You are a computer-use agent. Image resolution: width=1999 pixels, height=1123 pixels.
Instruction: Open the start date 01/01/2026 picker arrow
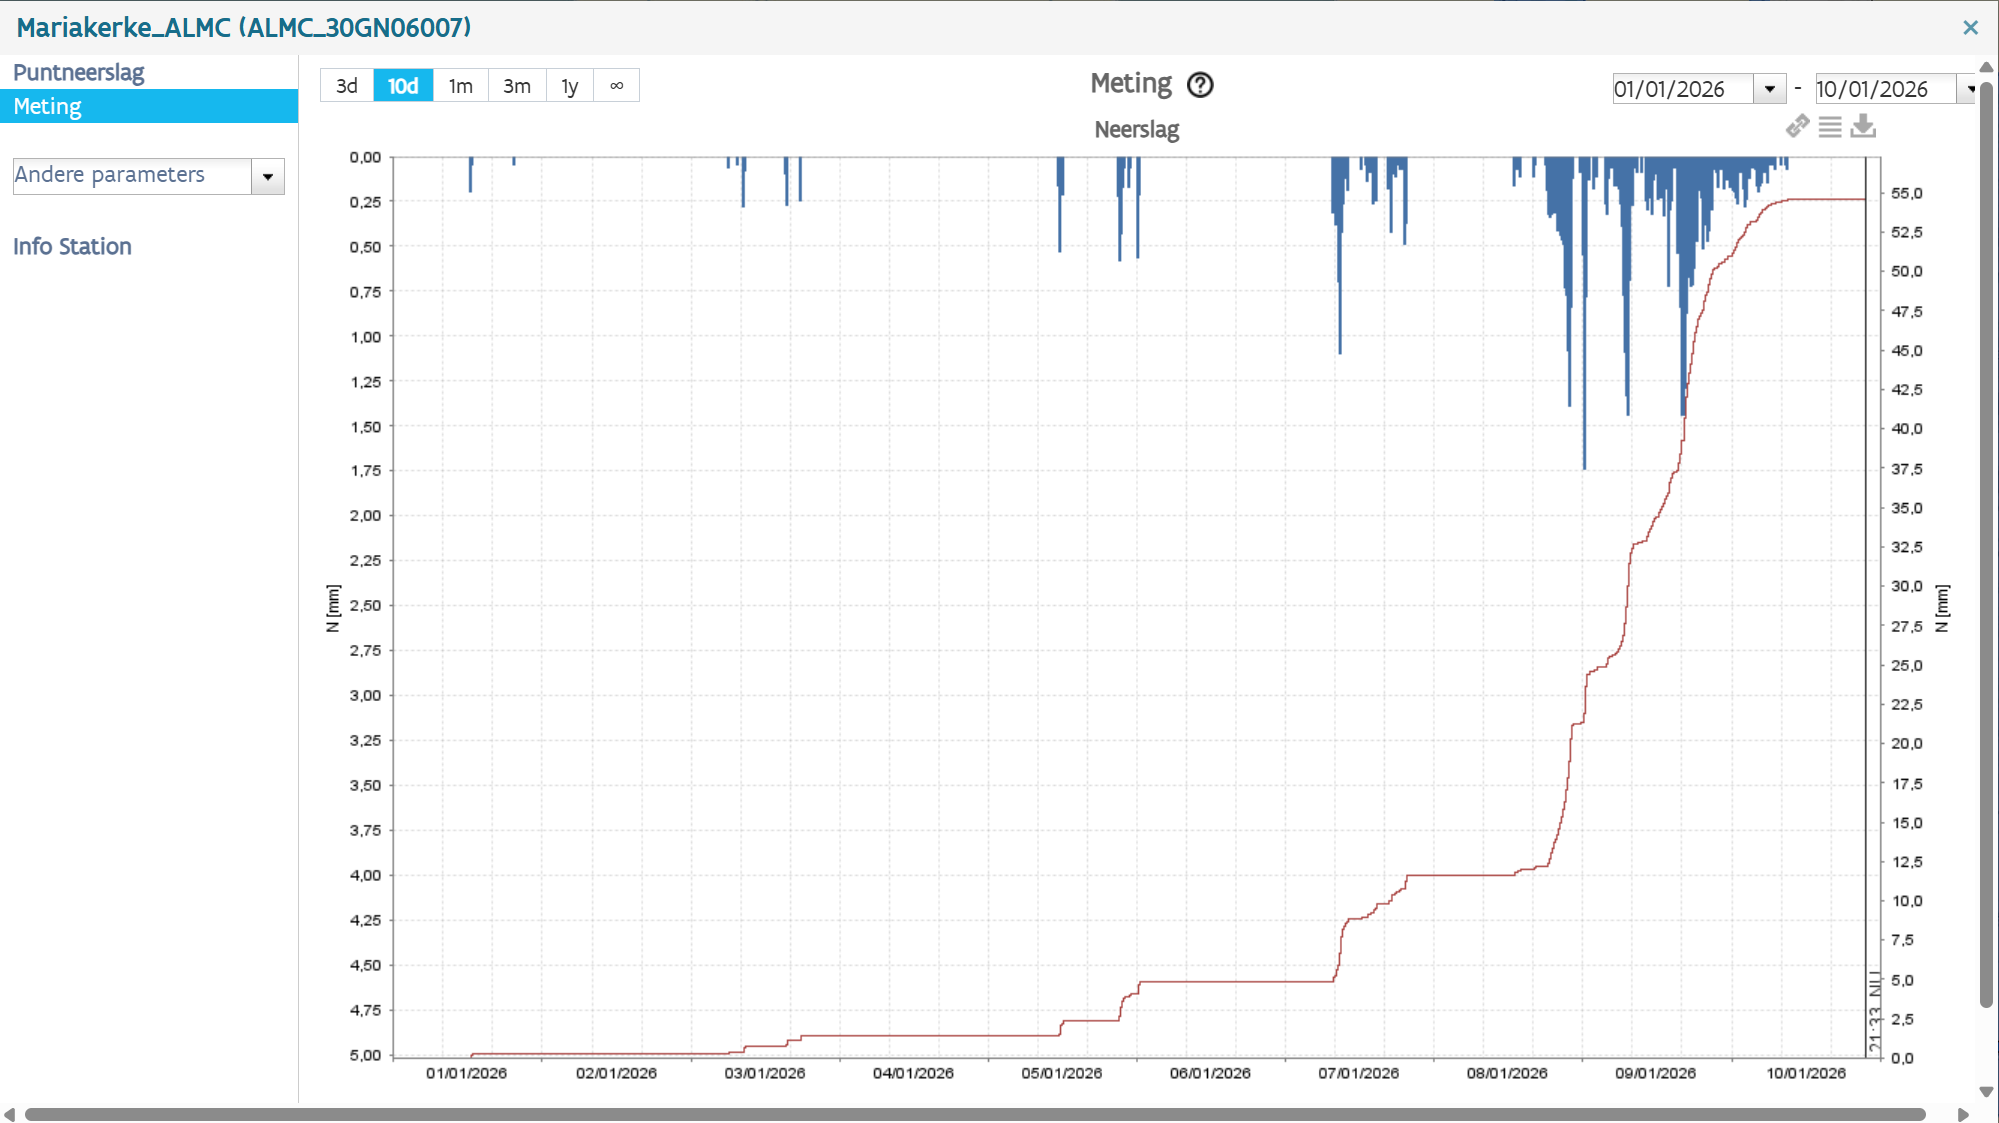1769,89
